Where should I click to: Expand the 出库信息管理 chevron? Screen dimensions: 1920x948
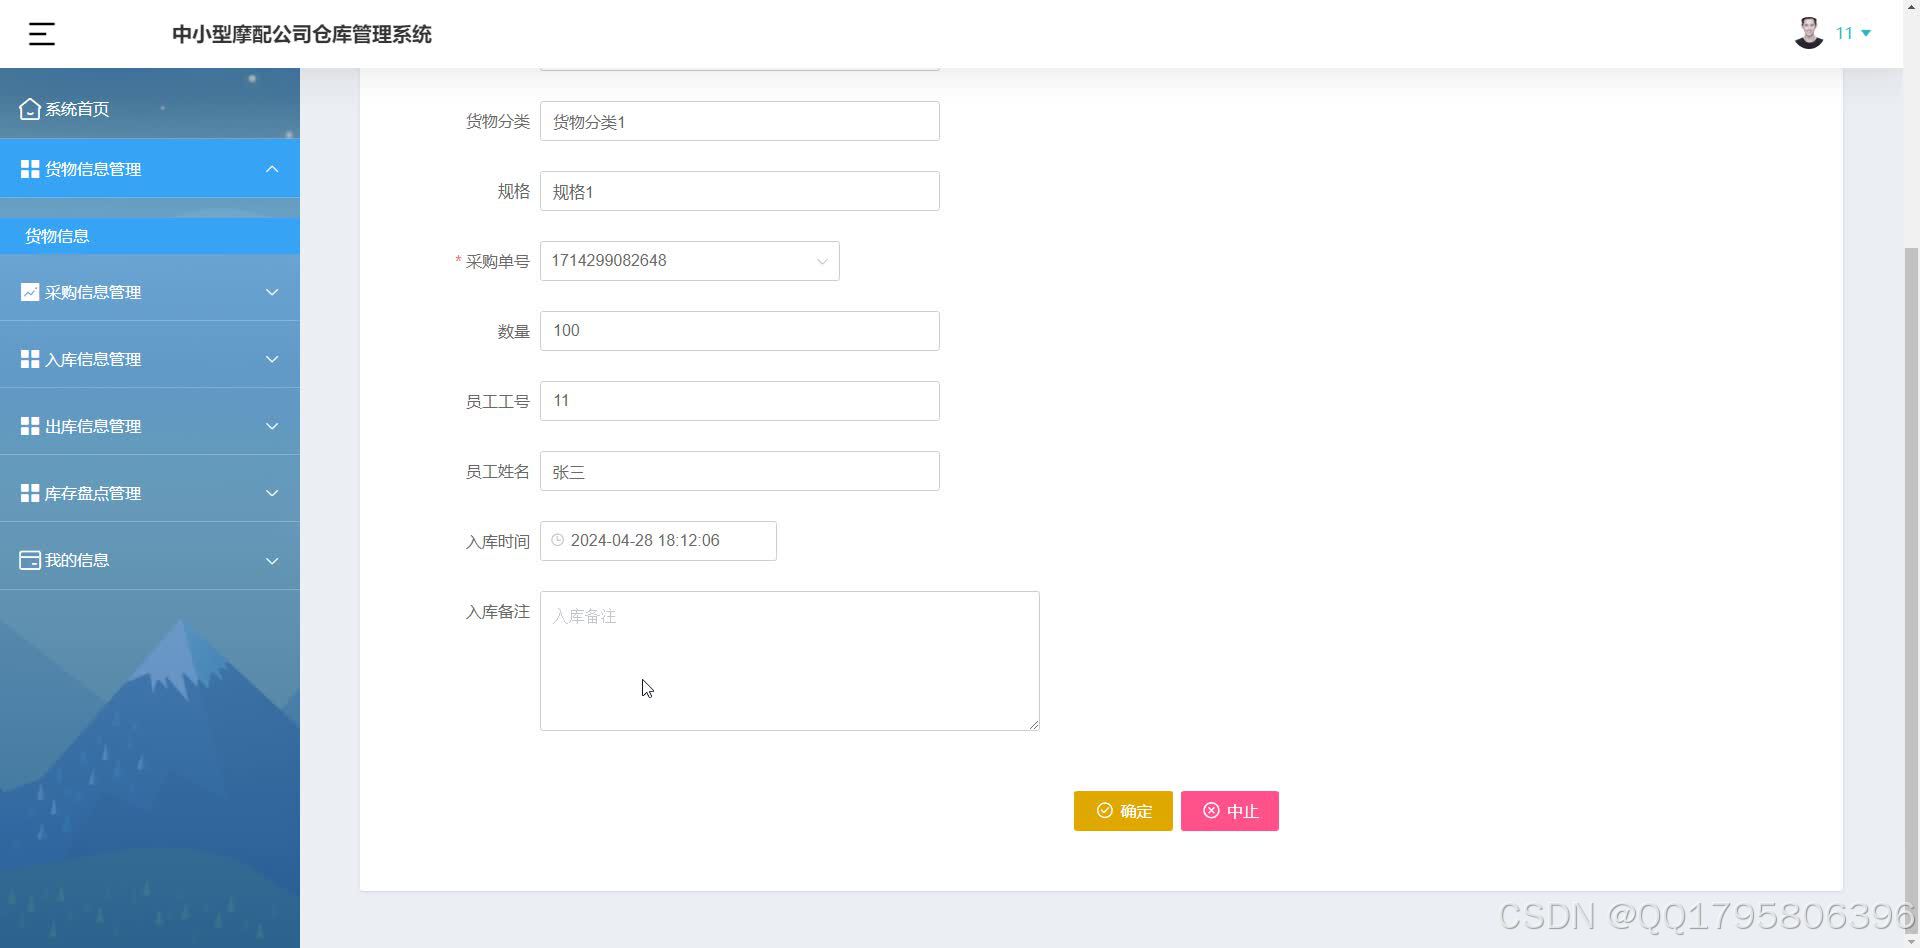click(x=272, y=426)
